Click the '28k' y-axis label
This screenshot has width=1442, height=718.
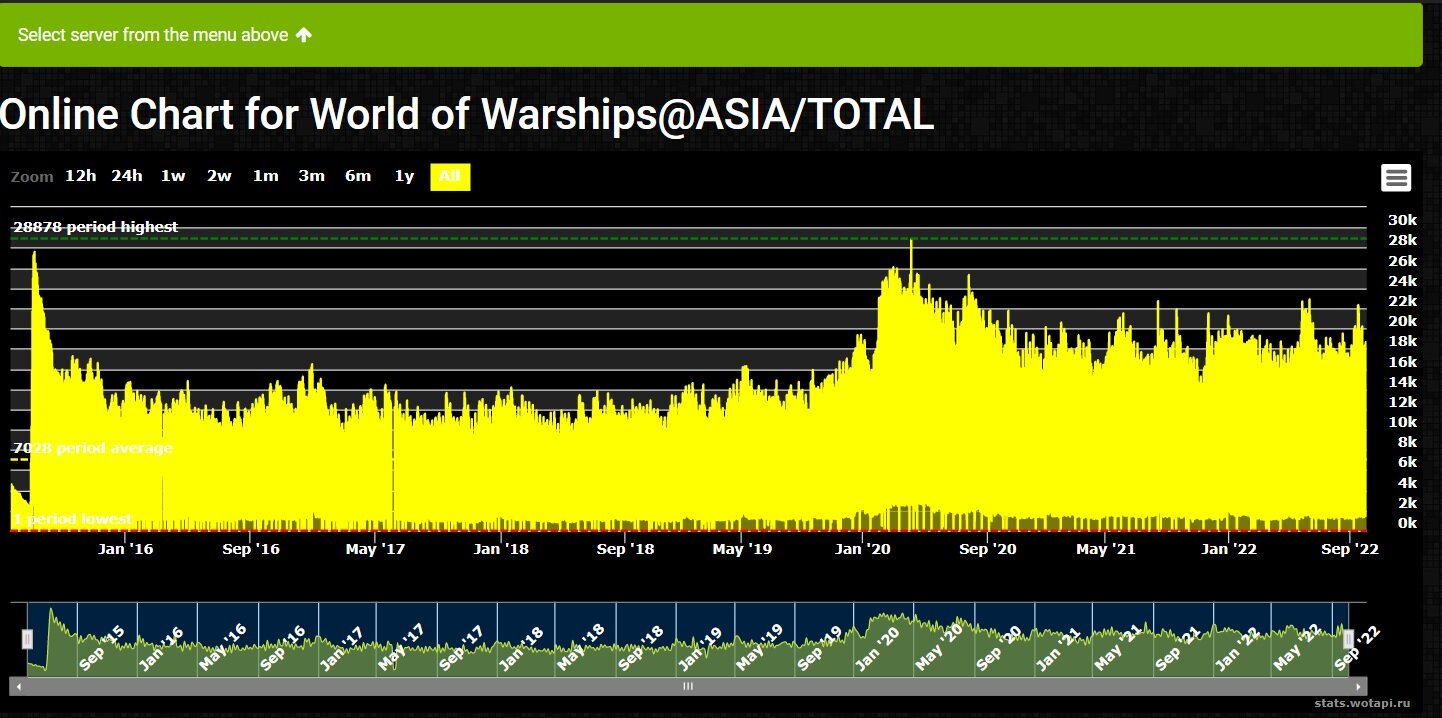tap(1403, 240)
